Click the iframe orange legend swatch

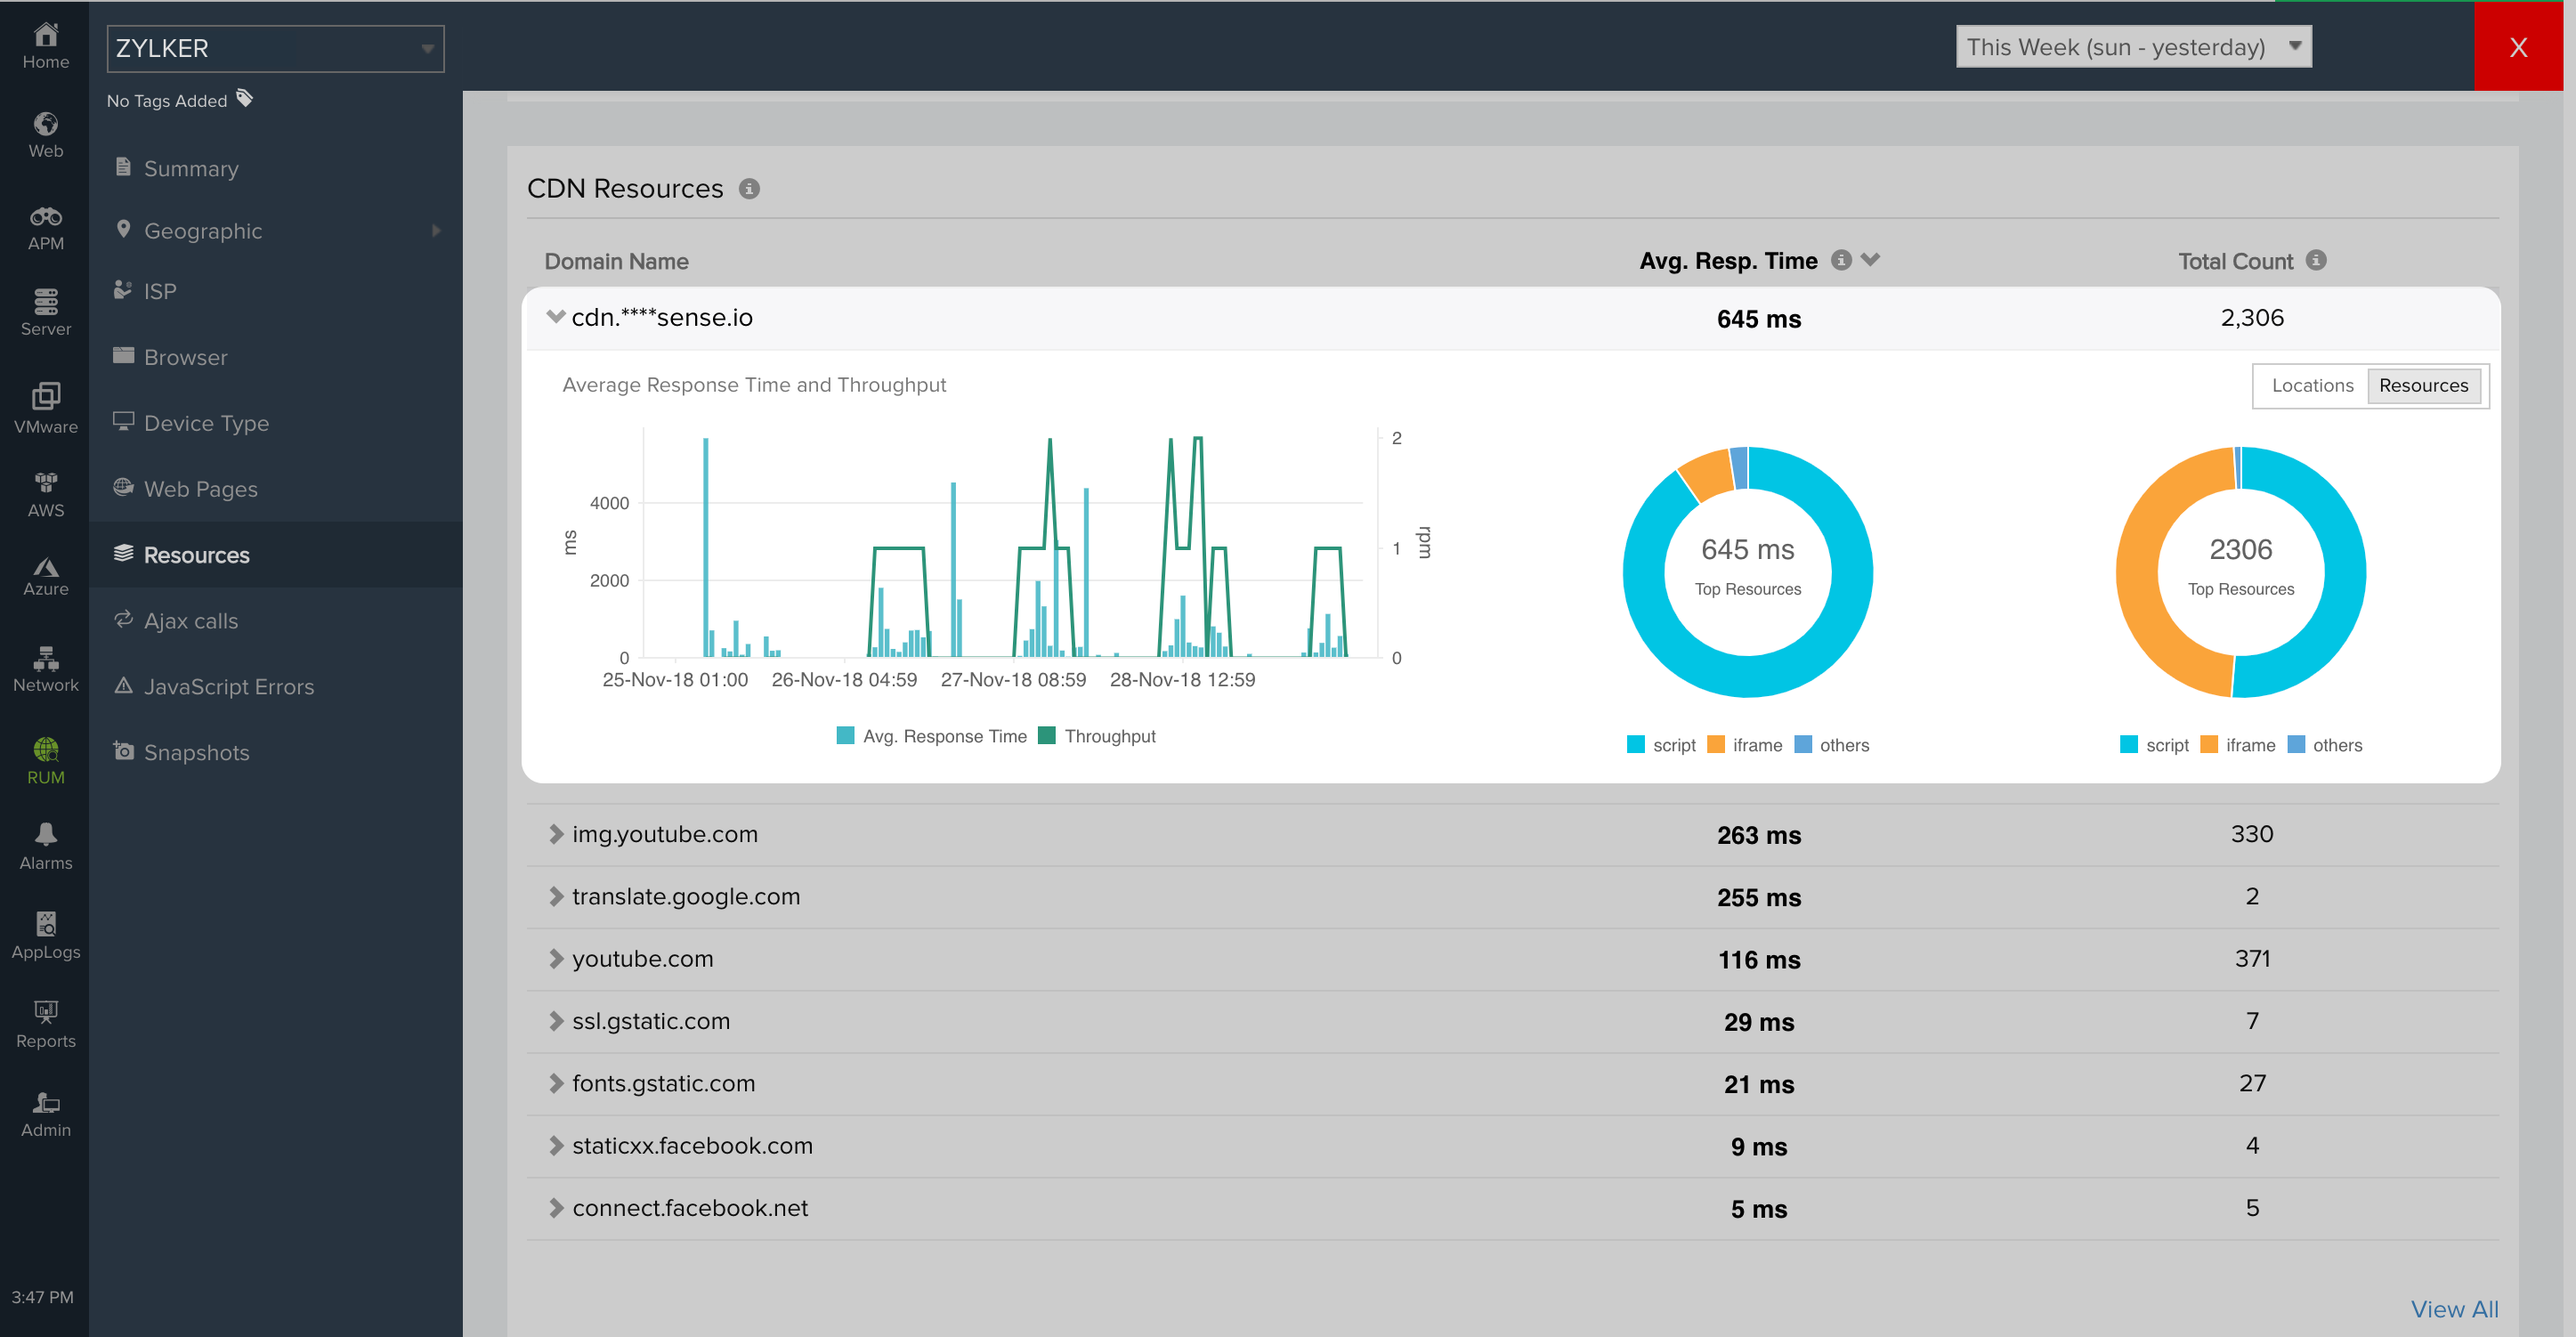1715,745
